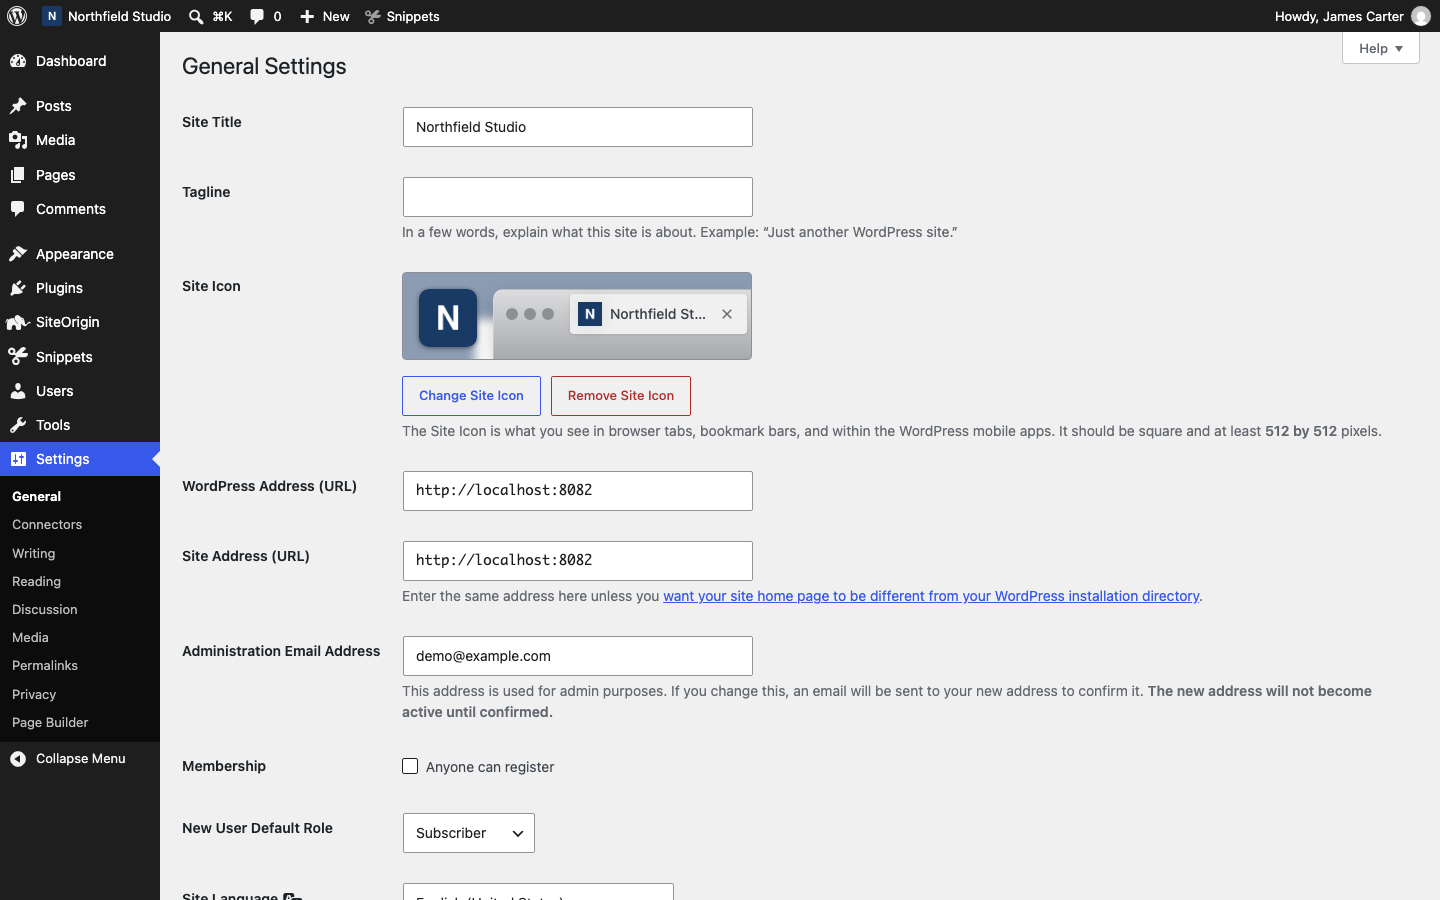The image size is (1440, 900).
Task: Click the Media library sidebar icon
Action: click(x=18, y=140)
